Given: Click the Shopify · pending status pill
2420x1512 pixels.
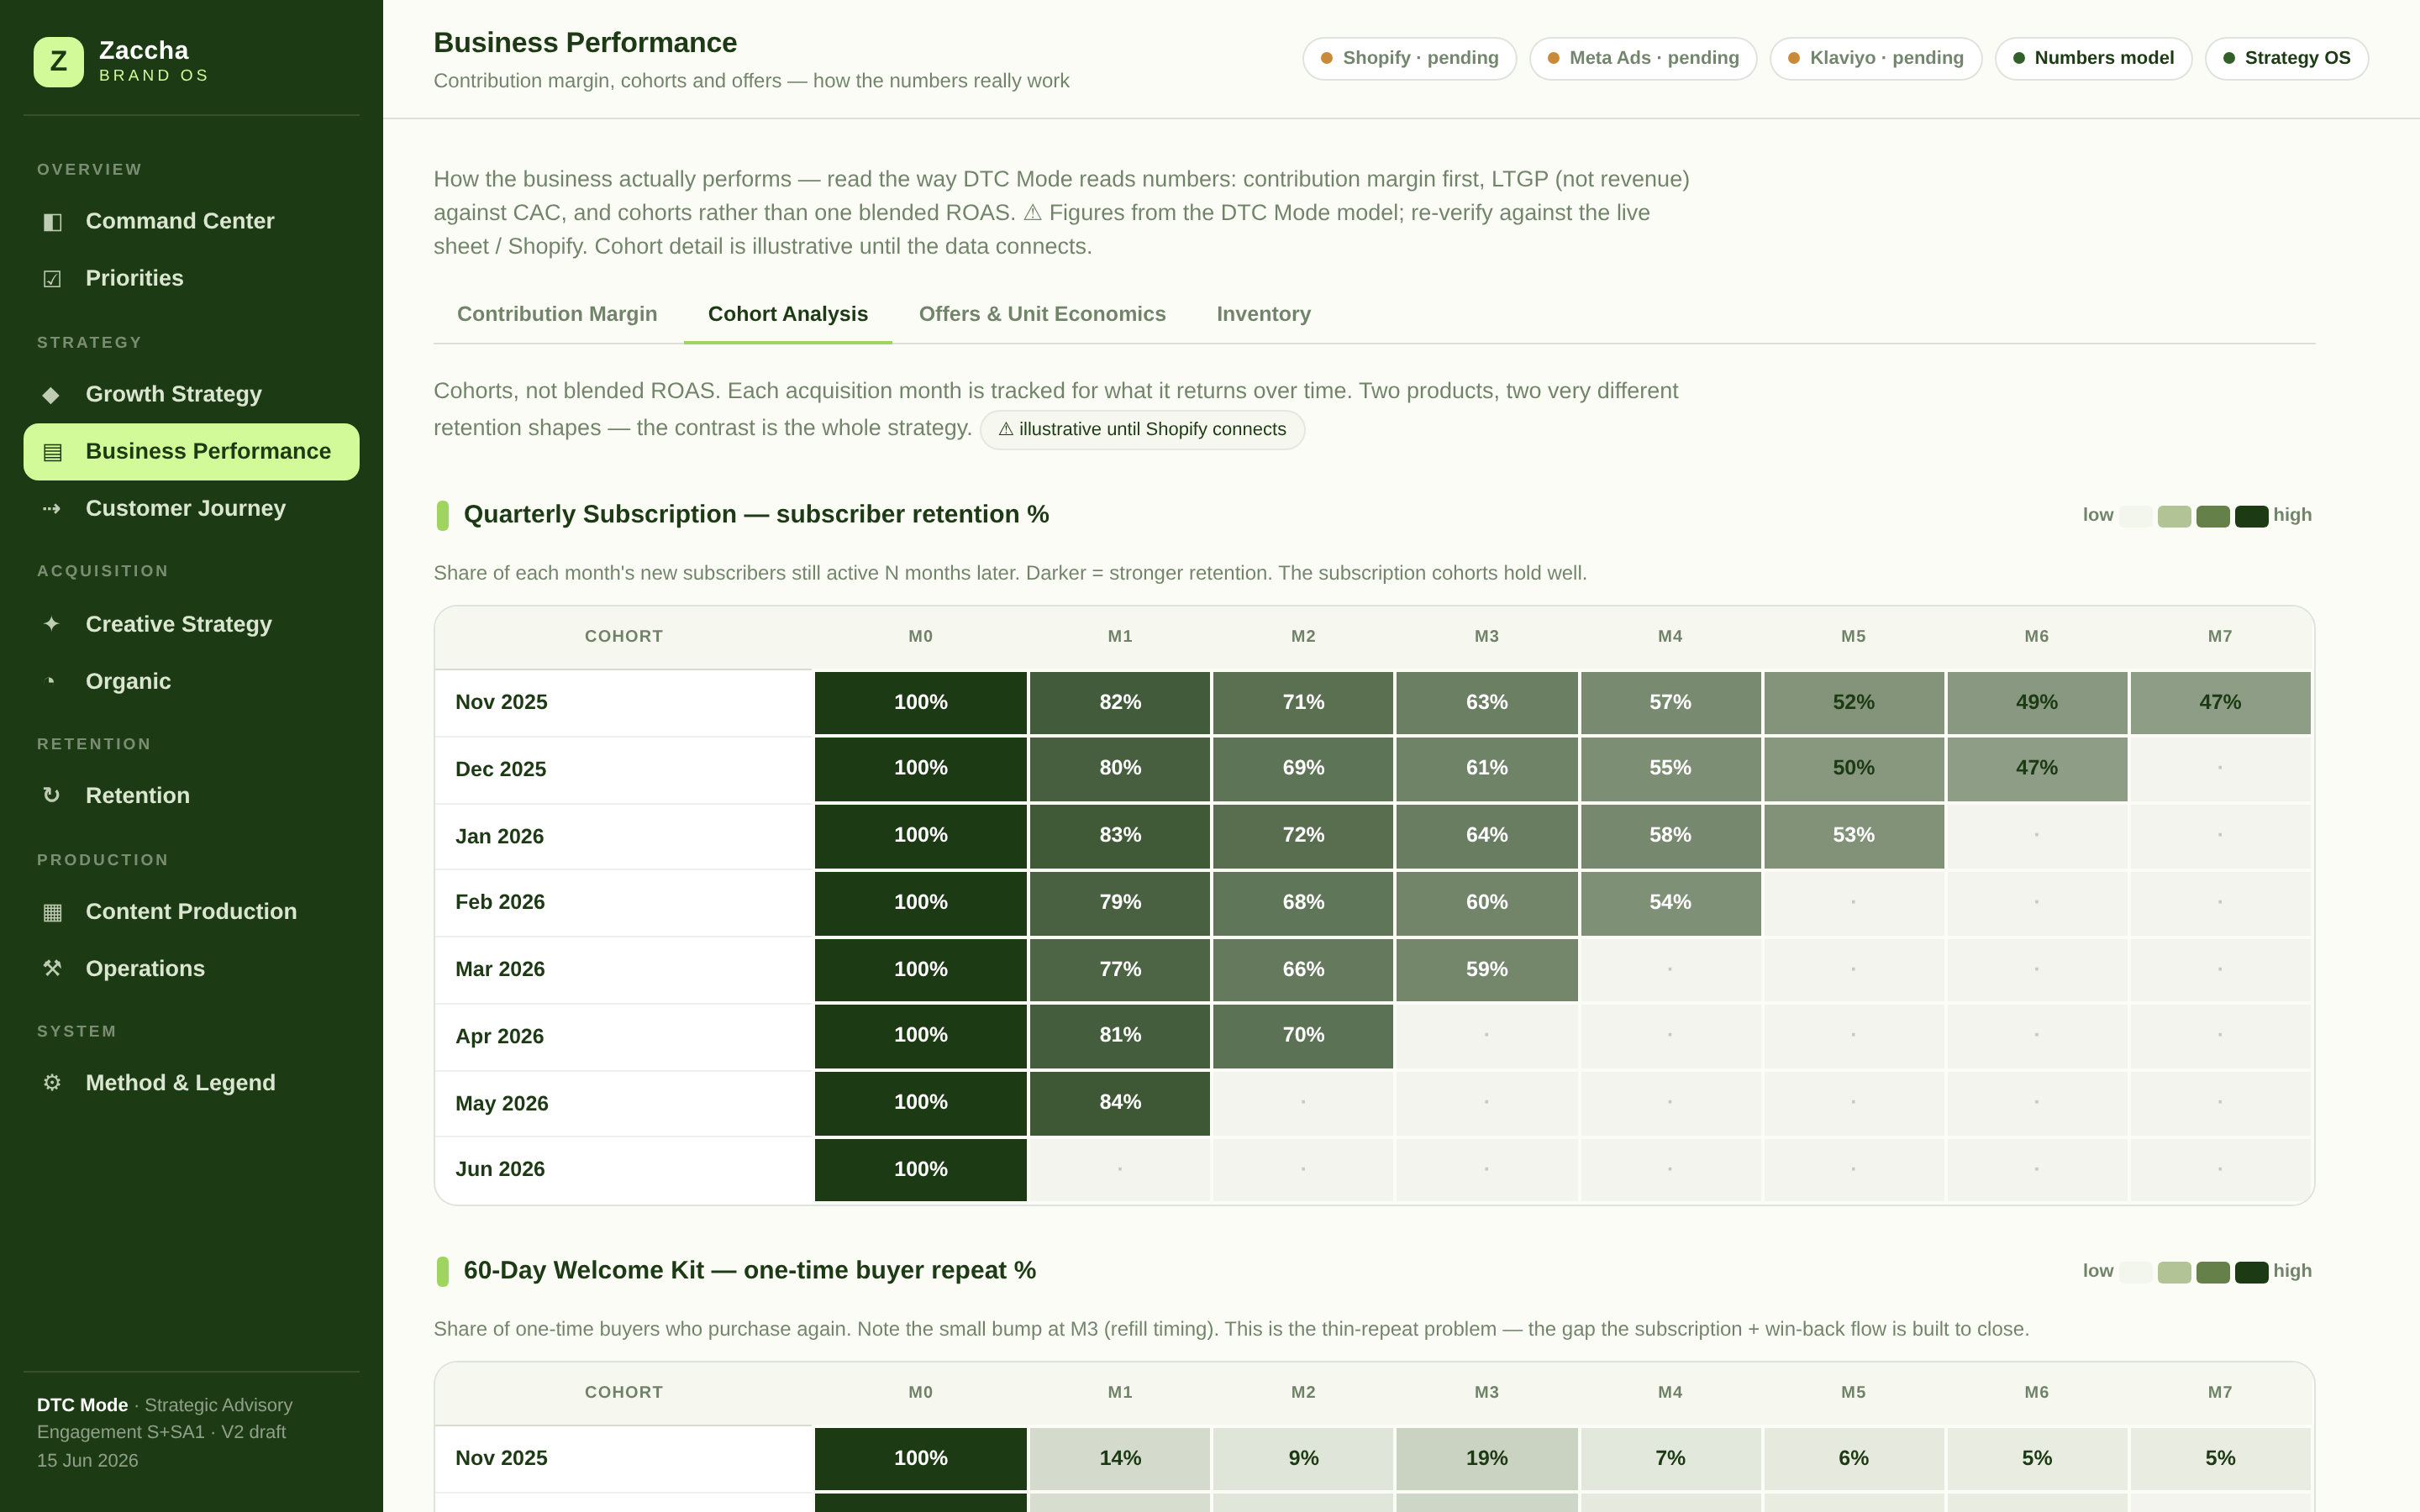Looking at the screenshot, I should point(1409,58).
